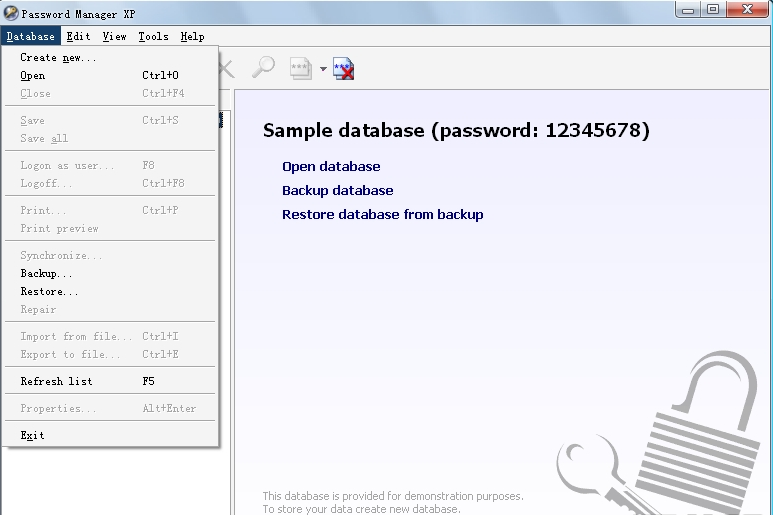Minimize the Password Manager XP window
This screenshot has height=515, width=773.
(x=688, y=10)
